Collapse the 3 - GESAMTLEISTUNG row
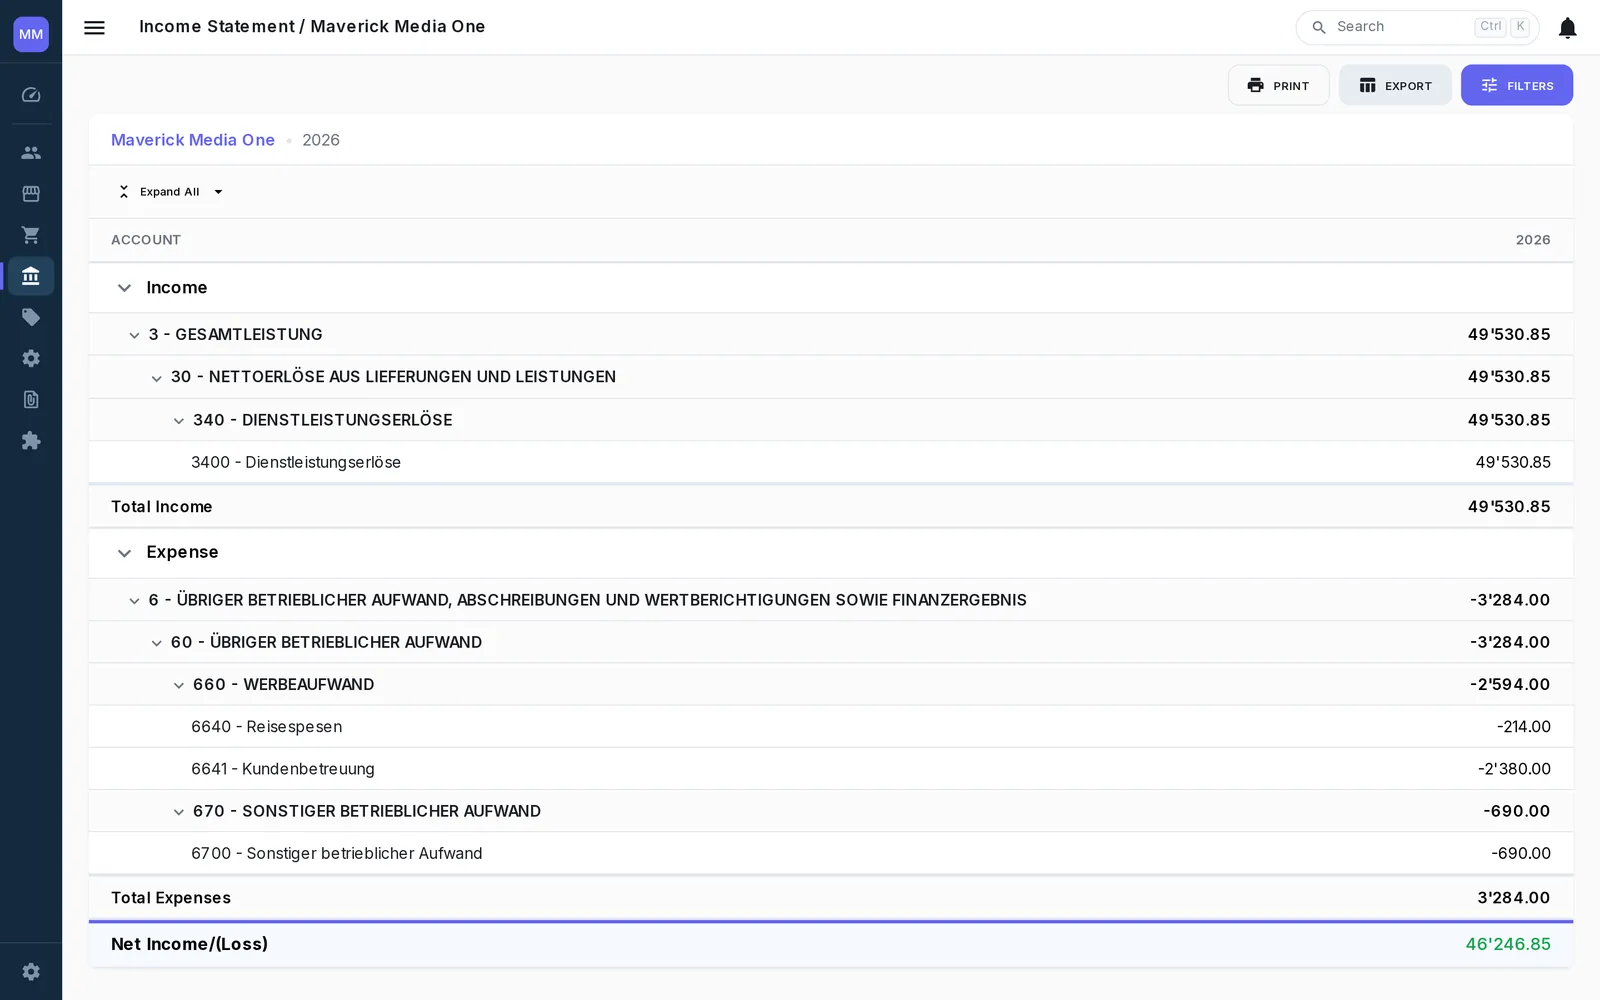1600x1000 pixels. coord(134,335)
